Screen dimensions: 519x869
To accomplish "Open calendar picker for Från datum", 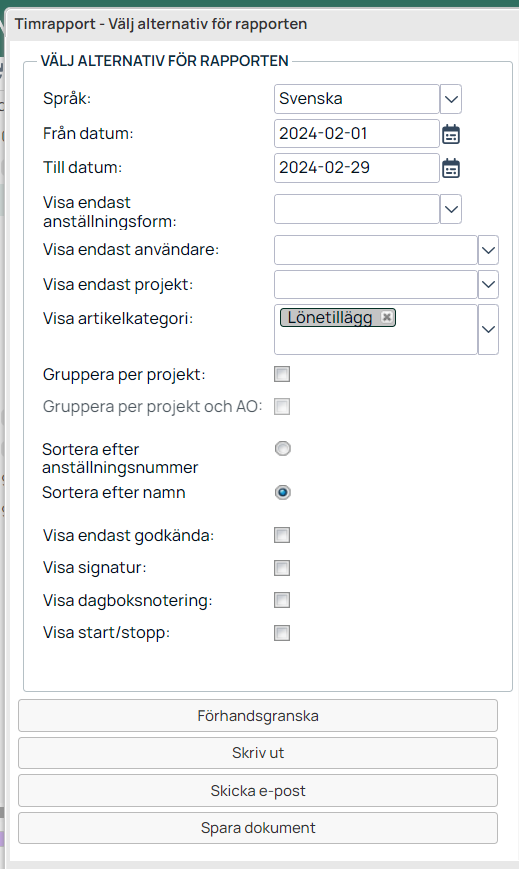I will tap(451, 134).
